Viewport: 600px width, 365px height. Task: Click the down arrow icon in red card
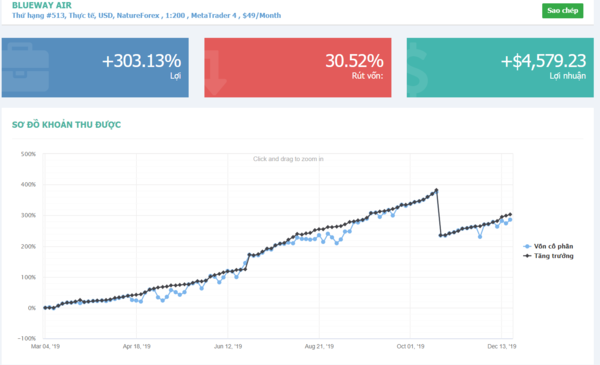[x=215, y=74]
